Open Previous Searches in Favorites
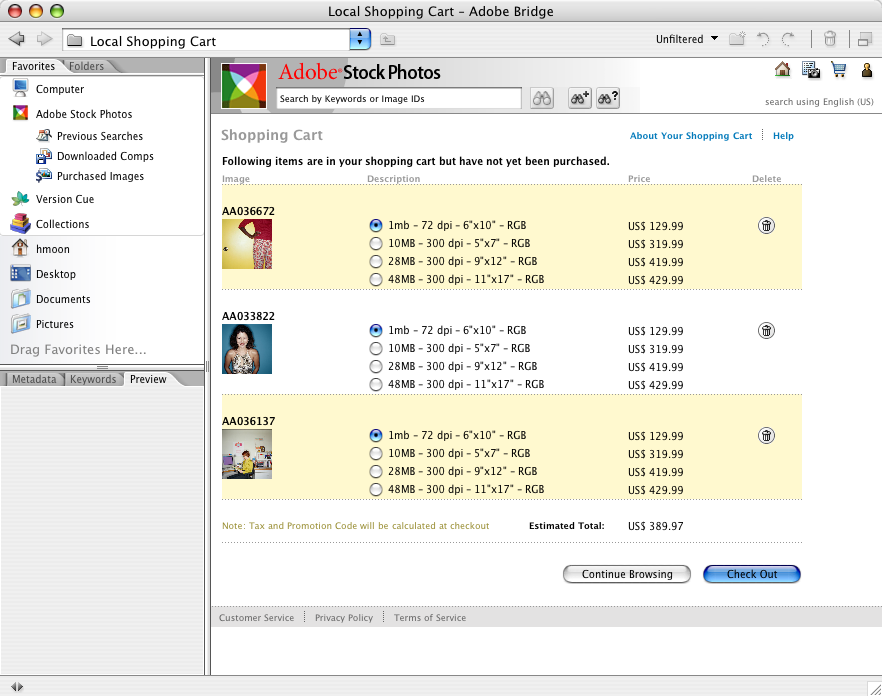The image size is (882, 696). point(90,136)
